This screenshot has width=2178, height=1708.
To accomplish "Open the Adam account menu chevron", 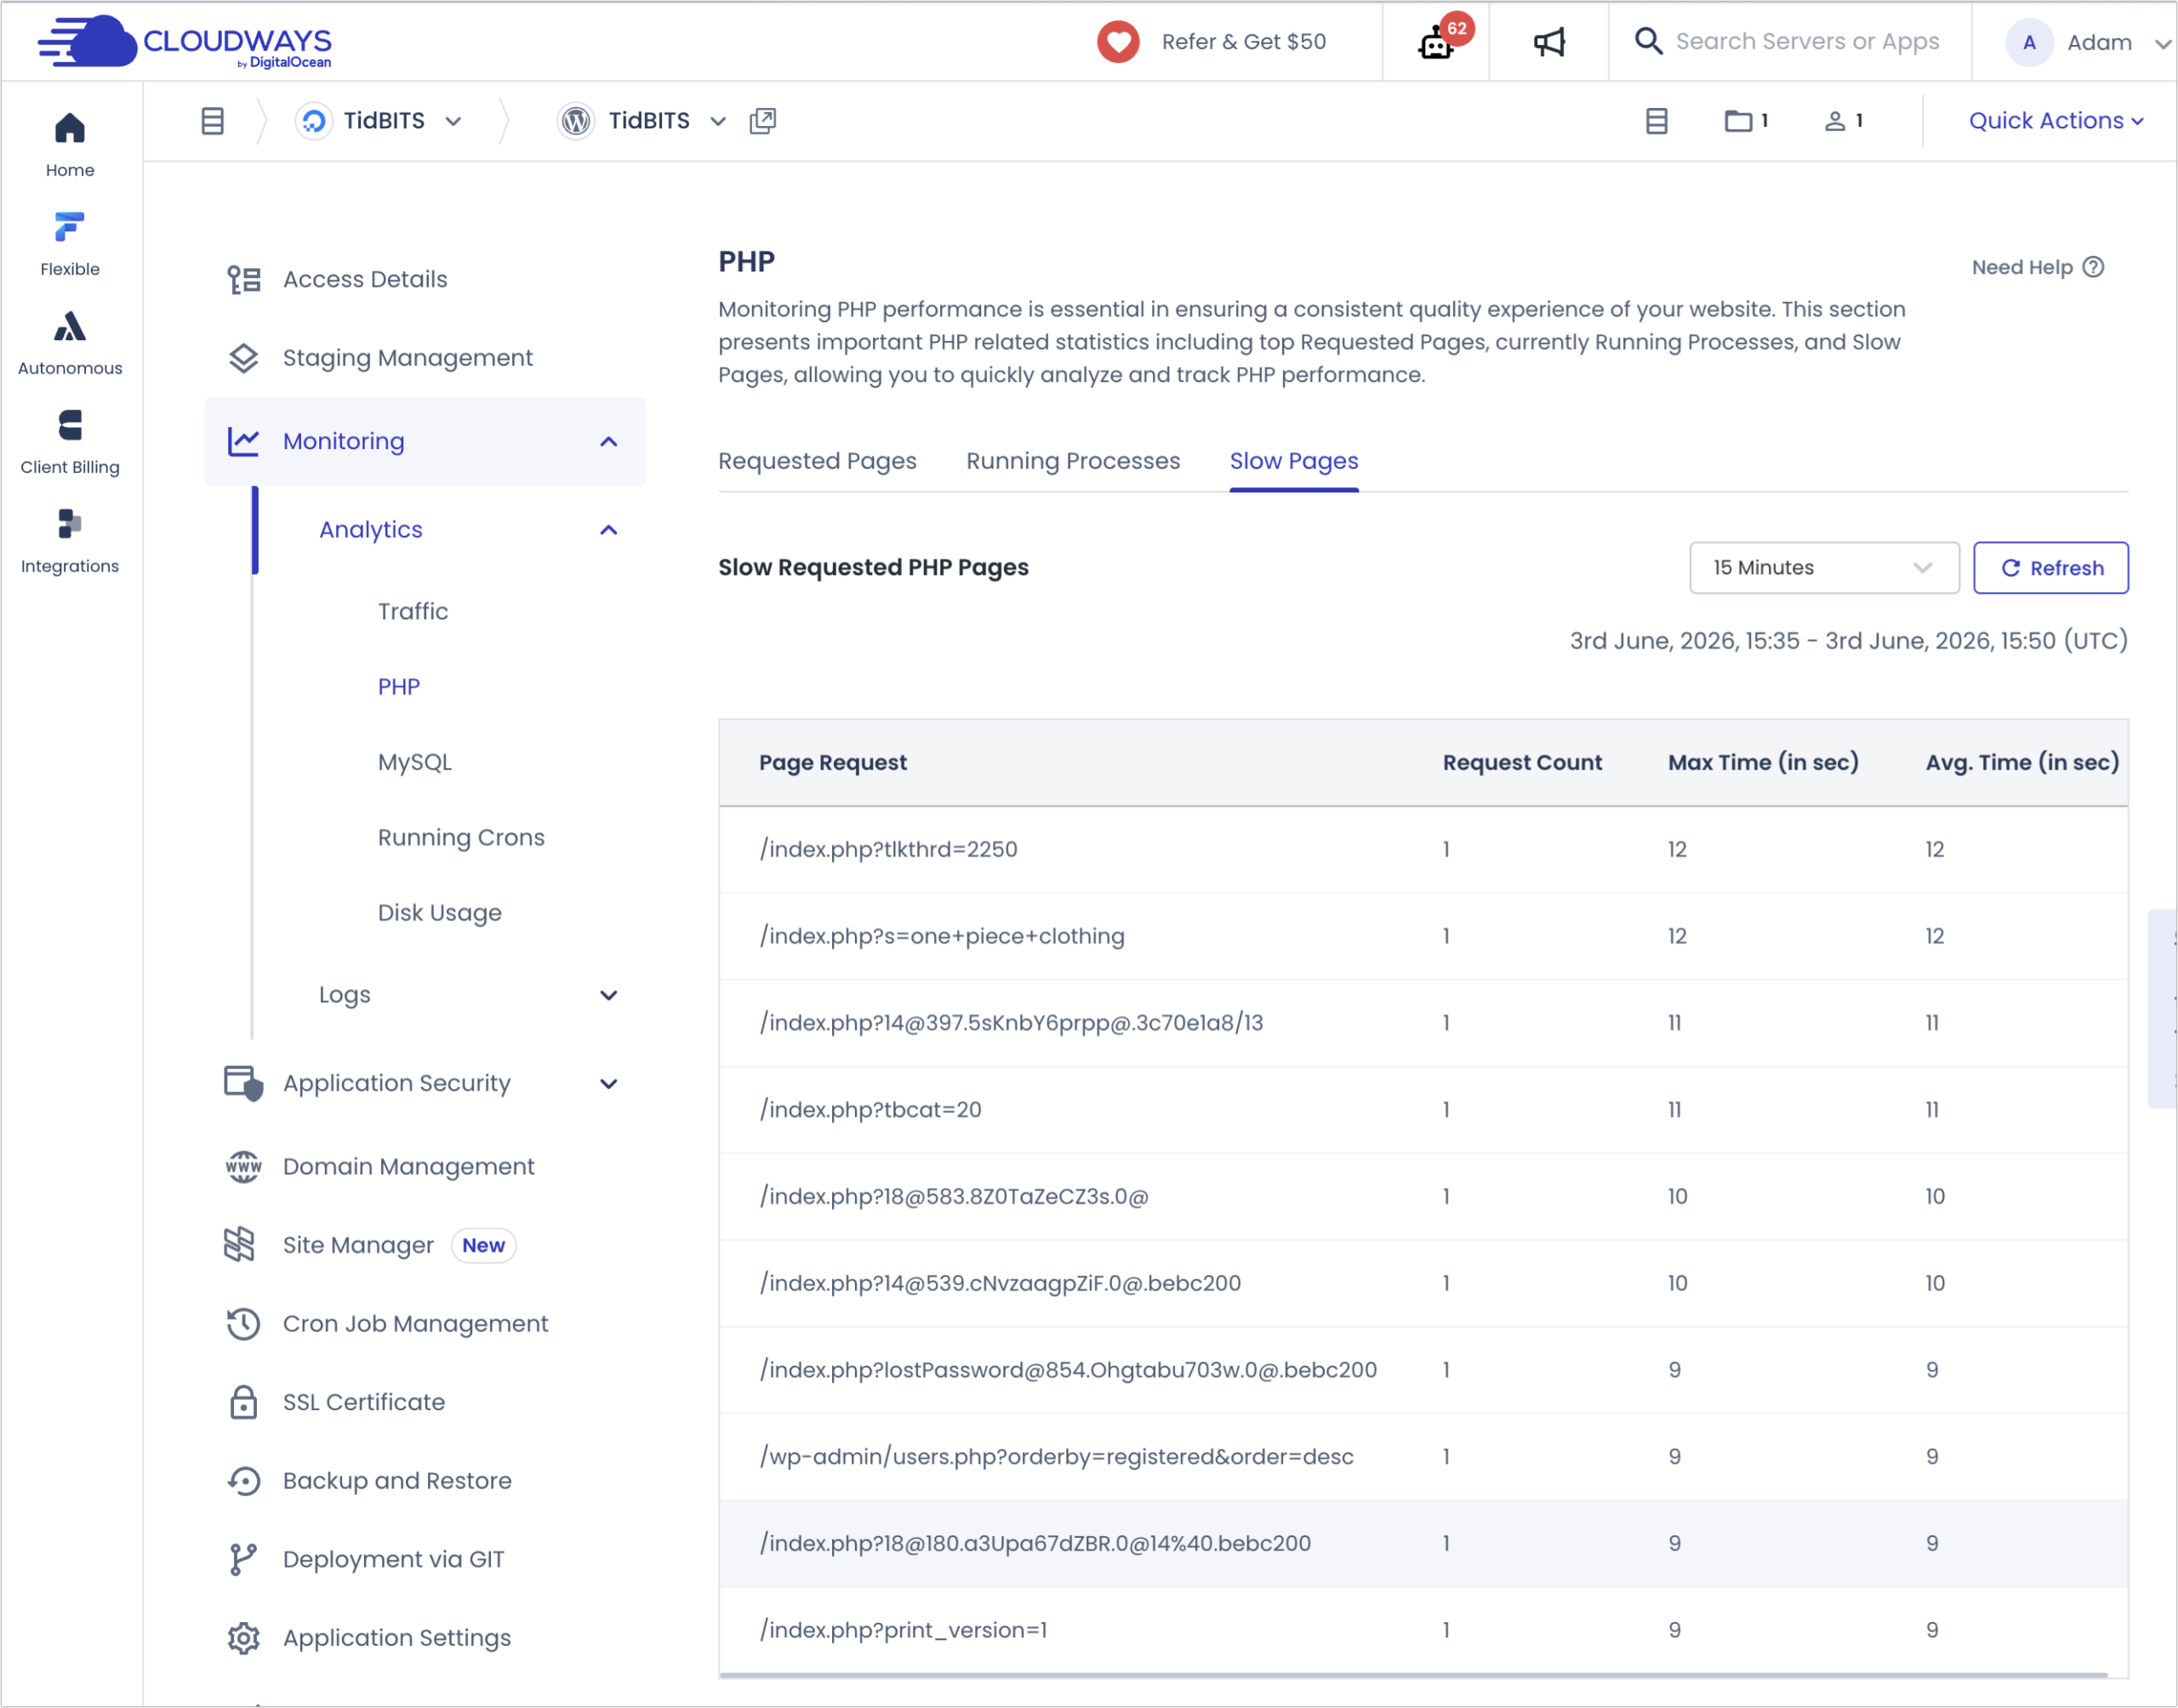I will (x=2162, y=43).
